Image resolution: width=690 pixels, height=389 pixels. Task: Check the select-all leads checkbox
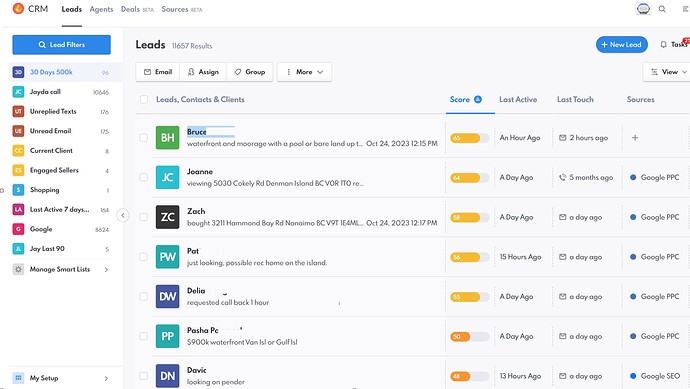tap(144, 99)
